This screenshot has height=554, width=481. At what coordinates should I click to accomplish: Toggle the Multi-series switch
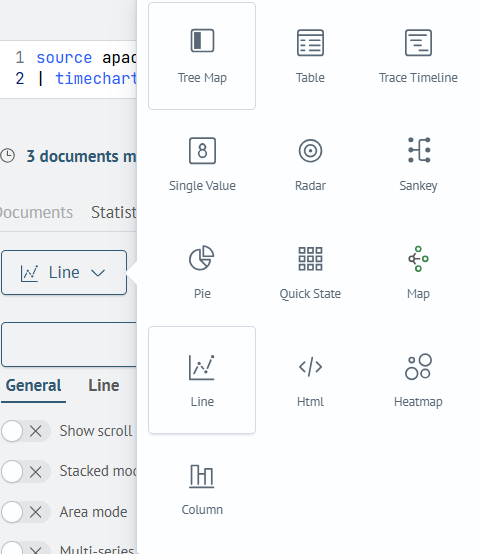(x=25, y=548)
